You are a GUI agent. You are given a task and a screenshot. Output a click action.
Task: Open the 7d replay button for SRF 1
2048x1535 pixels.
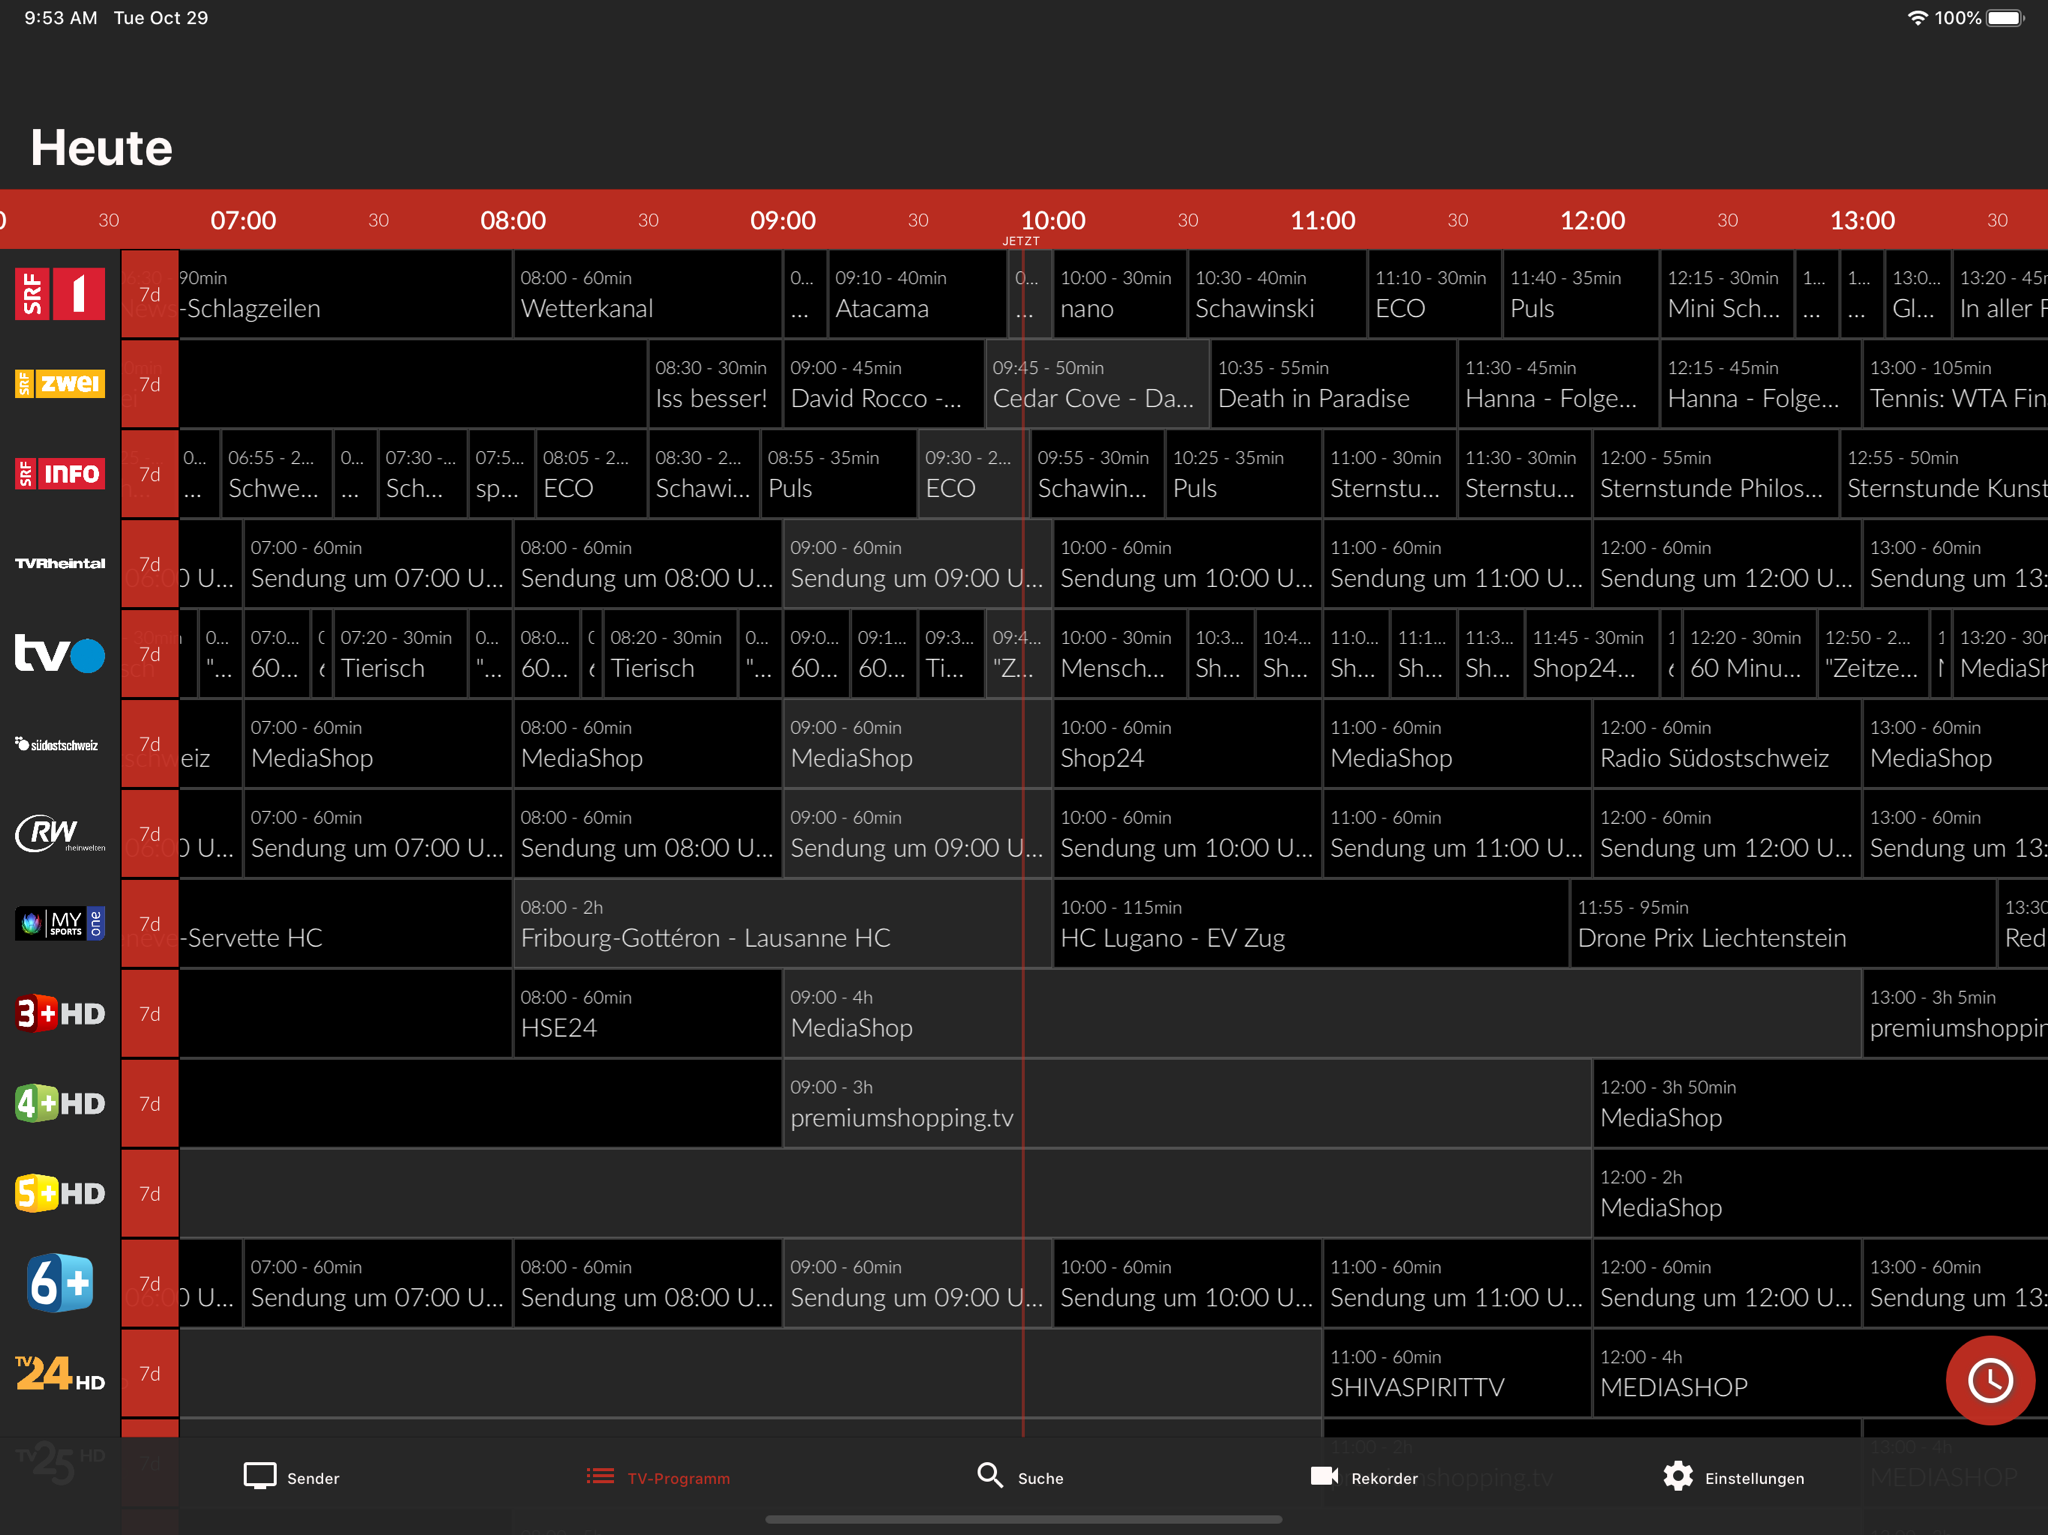click(x=150, y=294)
